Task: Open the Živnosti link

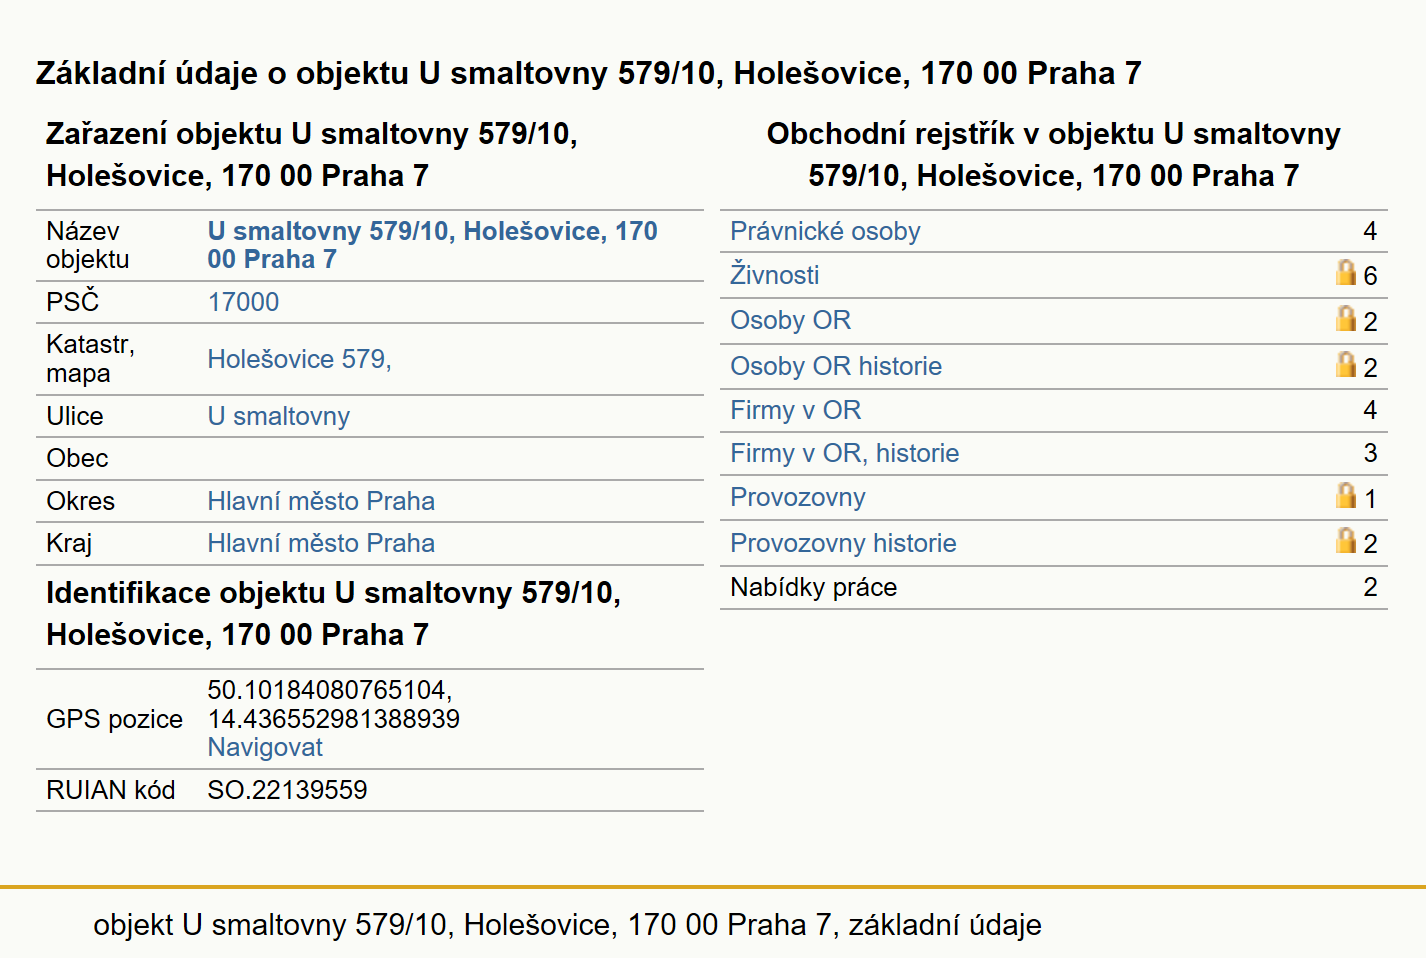Action: pos(774,275)
